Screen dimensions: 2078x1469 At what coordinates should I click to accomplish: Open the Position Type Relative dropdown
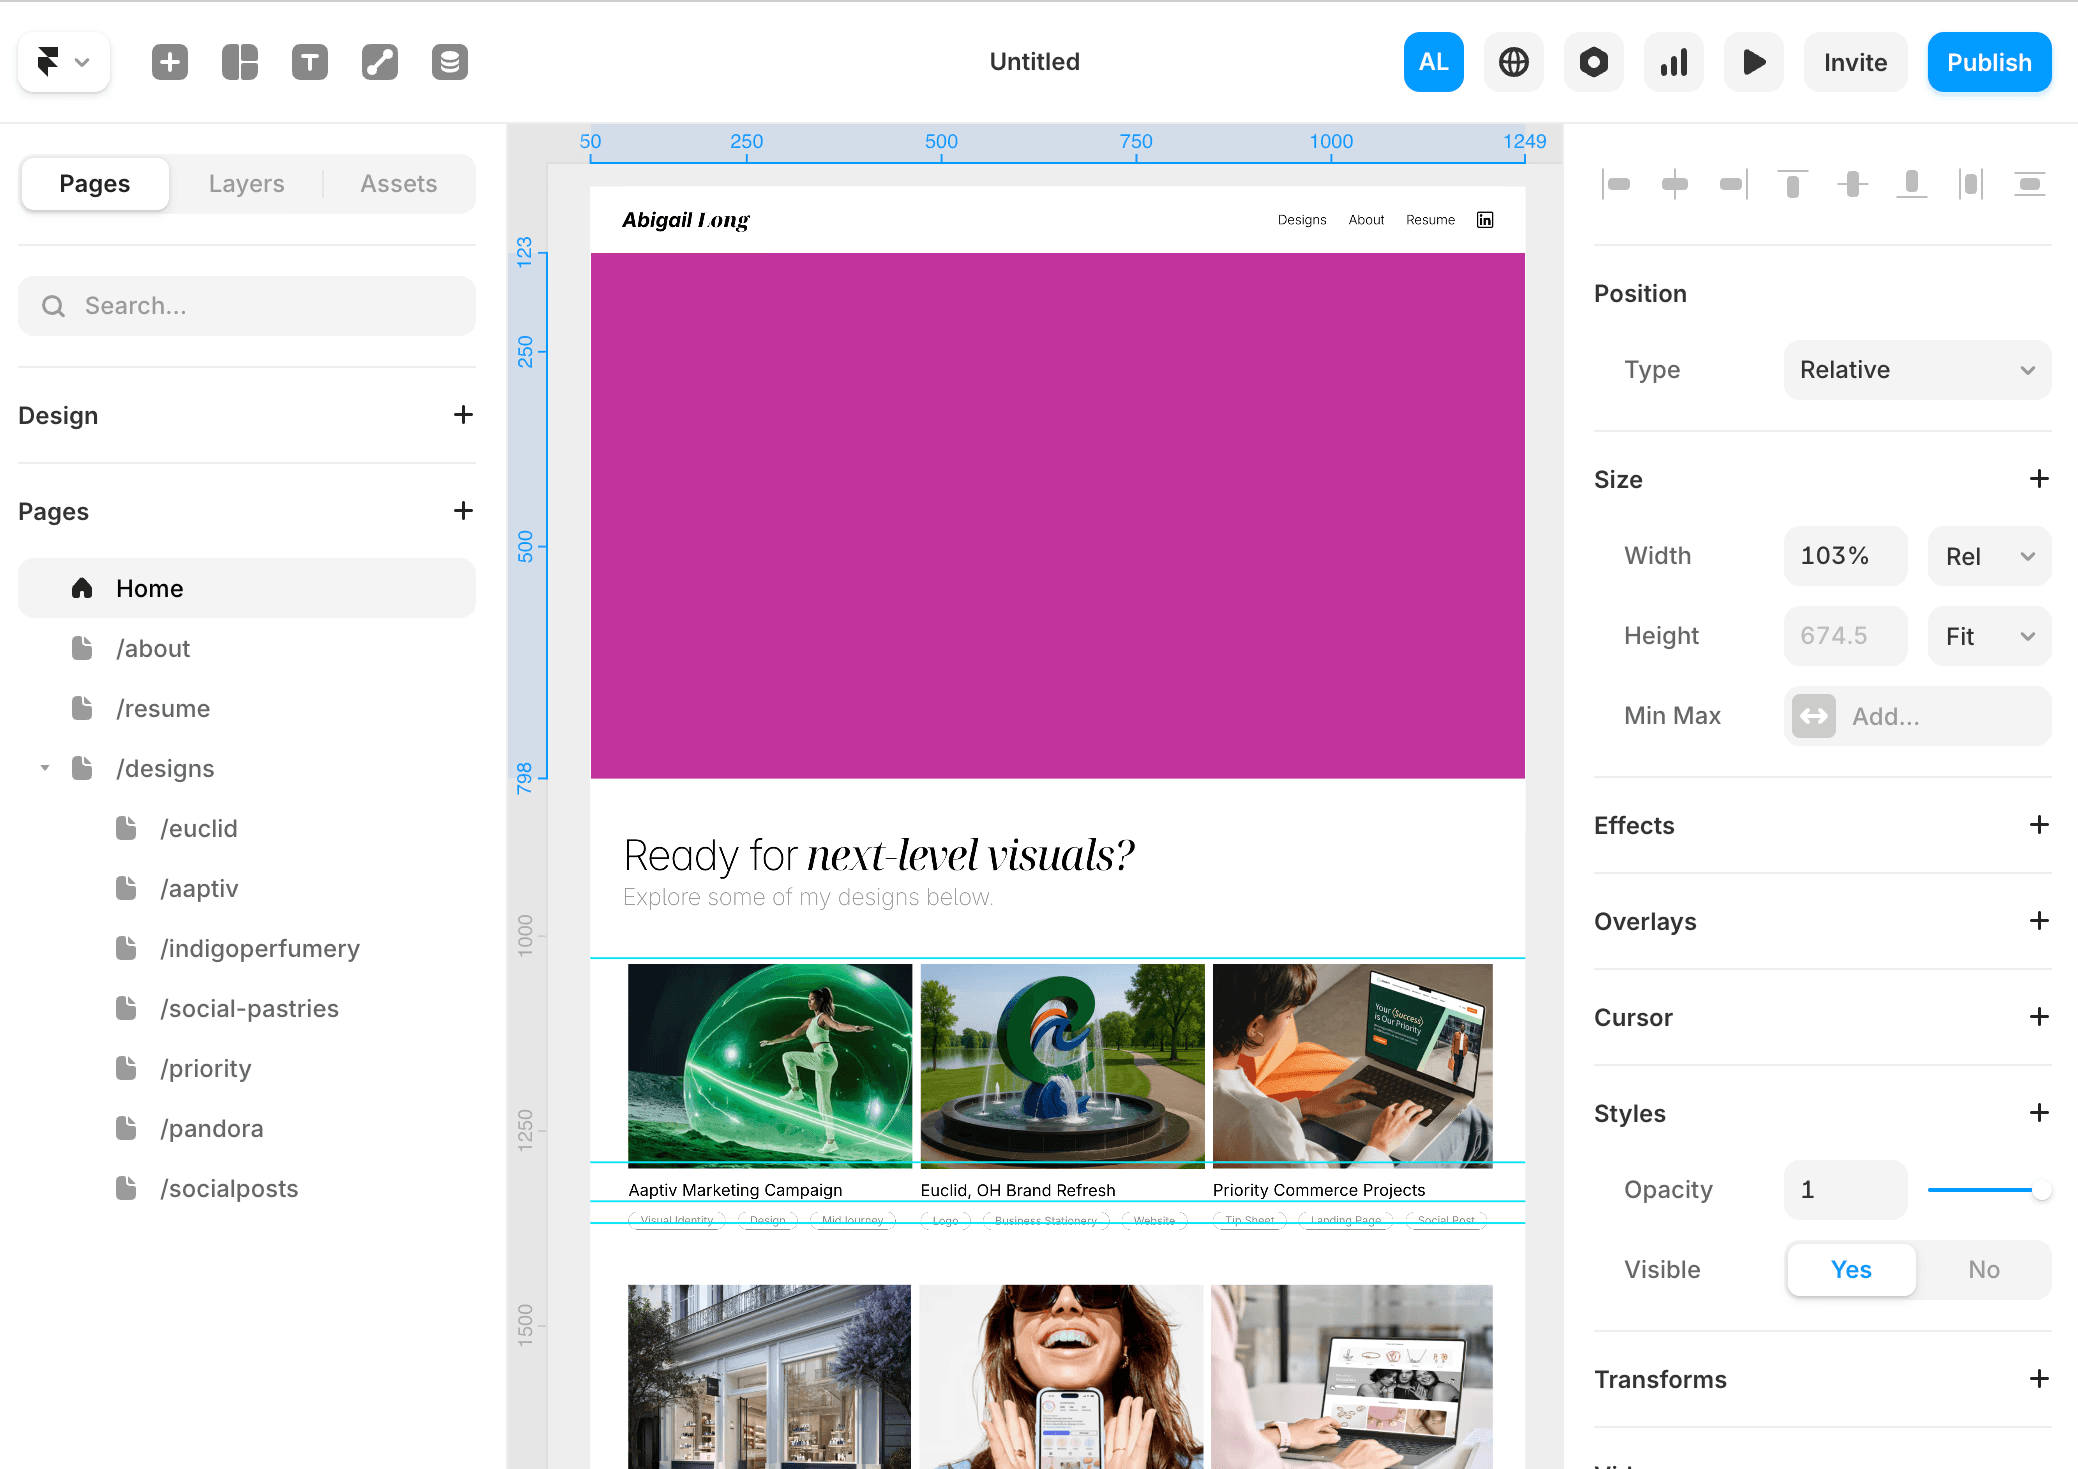coord(1917,370)
